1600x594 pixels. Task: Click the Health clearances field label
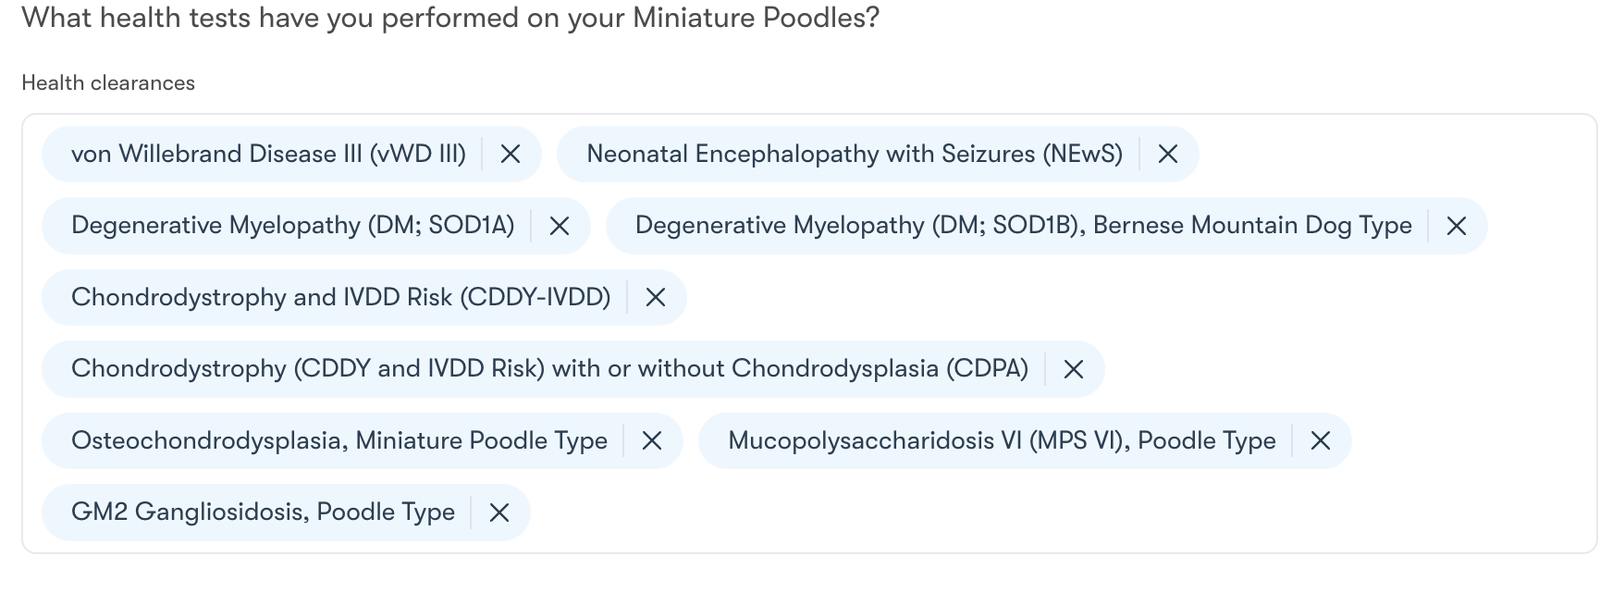coord(108,83)
